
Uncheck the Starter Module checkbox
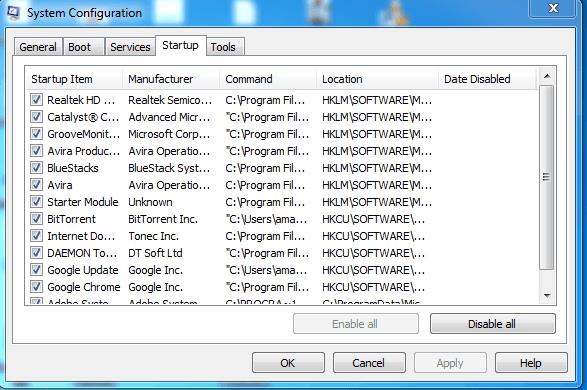pyautogui.click(x=36, y=202)
